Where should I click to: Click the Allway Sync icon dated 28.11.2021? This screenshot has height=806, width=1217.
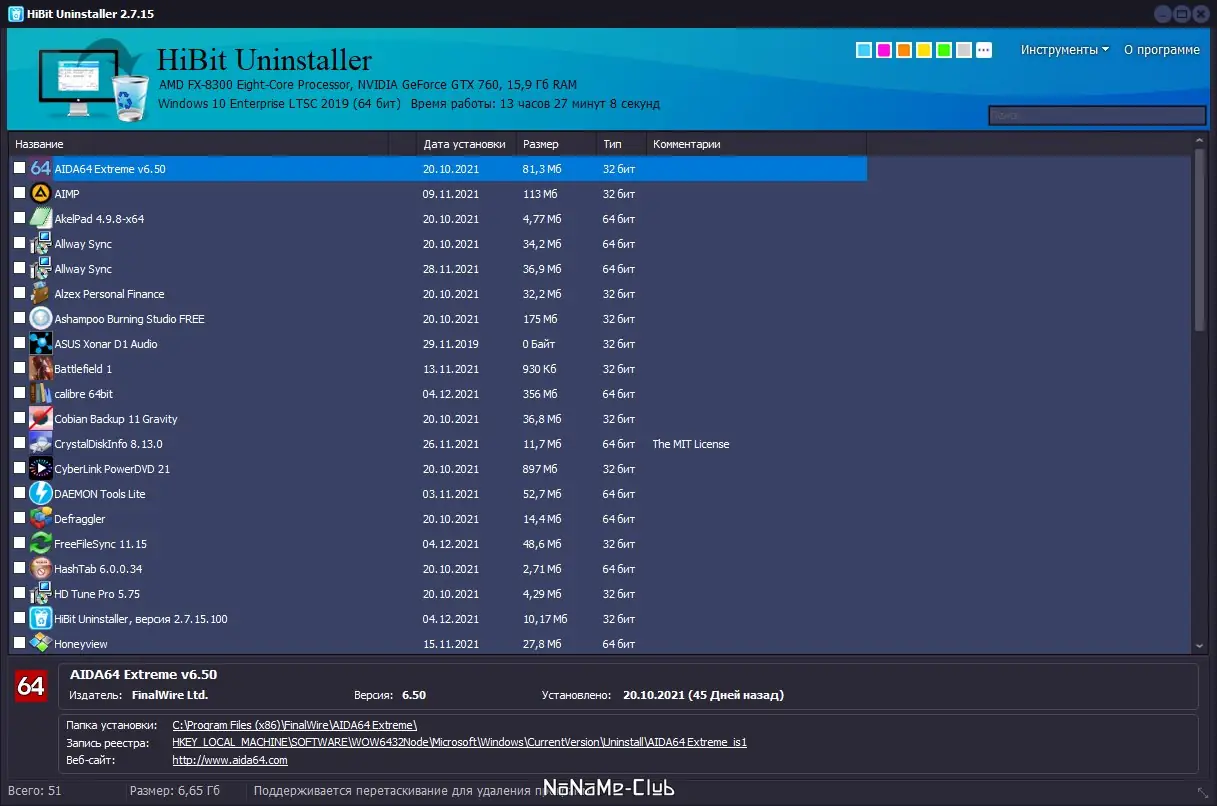coord(40,268)
